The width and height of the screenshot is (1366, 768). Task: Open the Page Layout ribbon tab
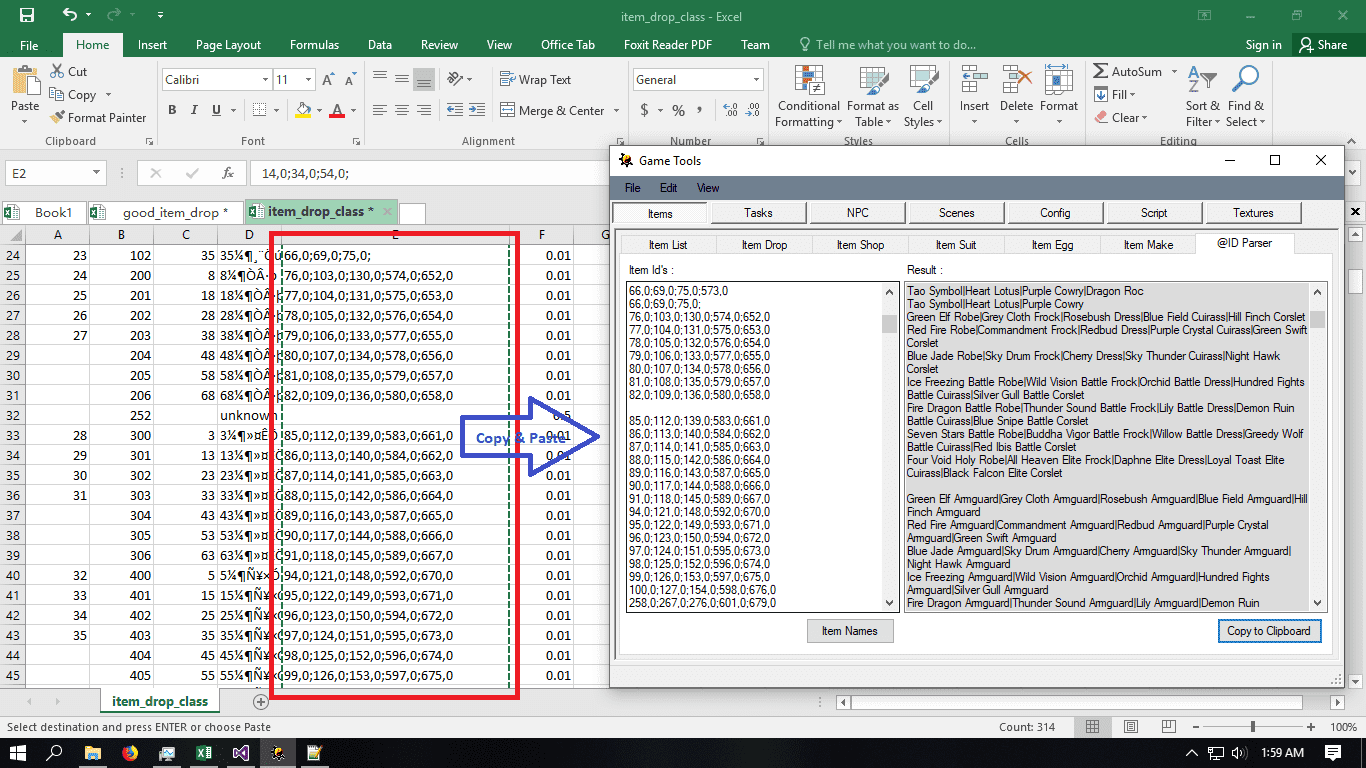click(228, 45)
